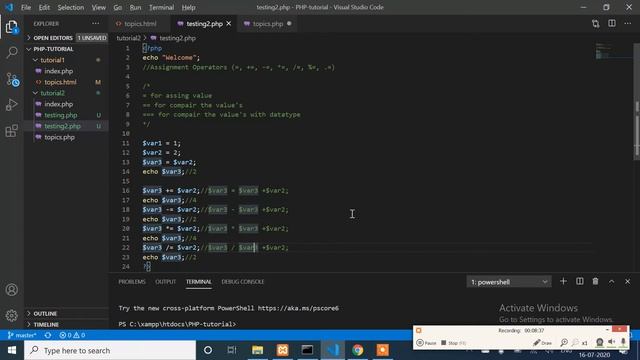Click the editor minimap
Viewport: 640px width, 360px height.
click(x=613, y=51)
